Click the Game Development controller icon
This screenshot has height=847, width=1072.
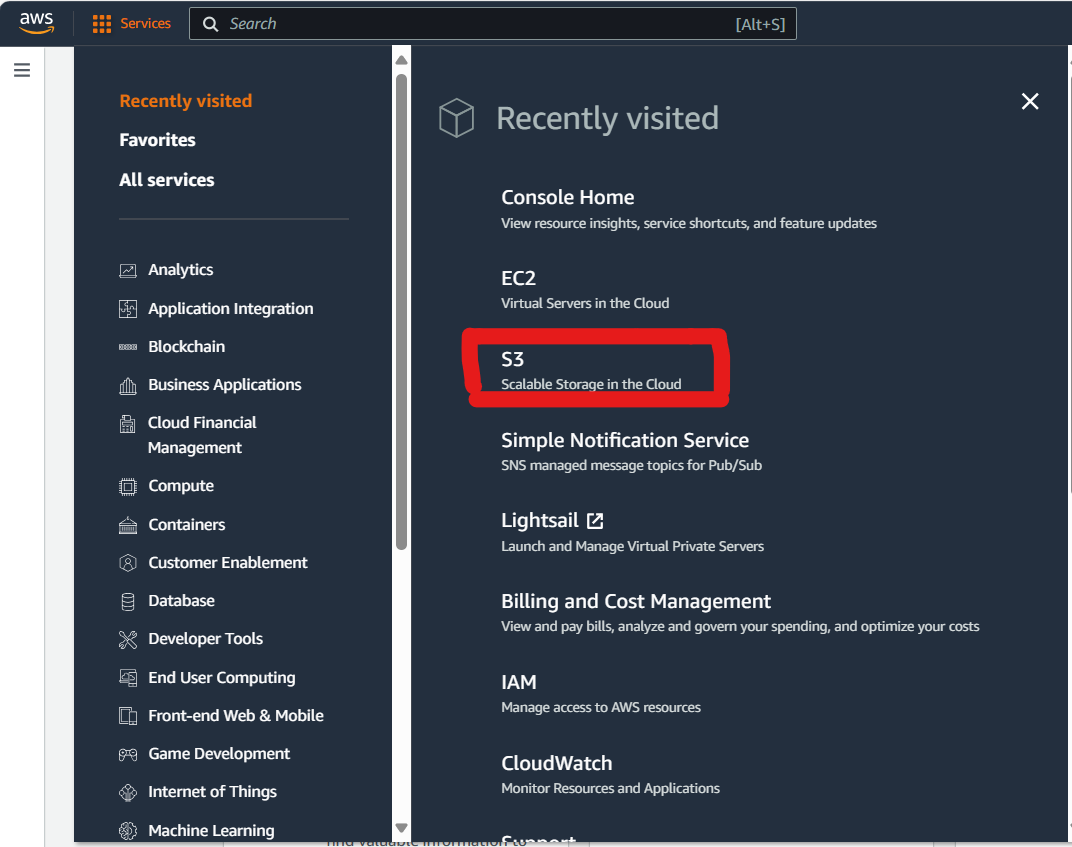(x=128, y=754)
